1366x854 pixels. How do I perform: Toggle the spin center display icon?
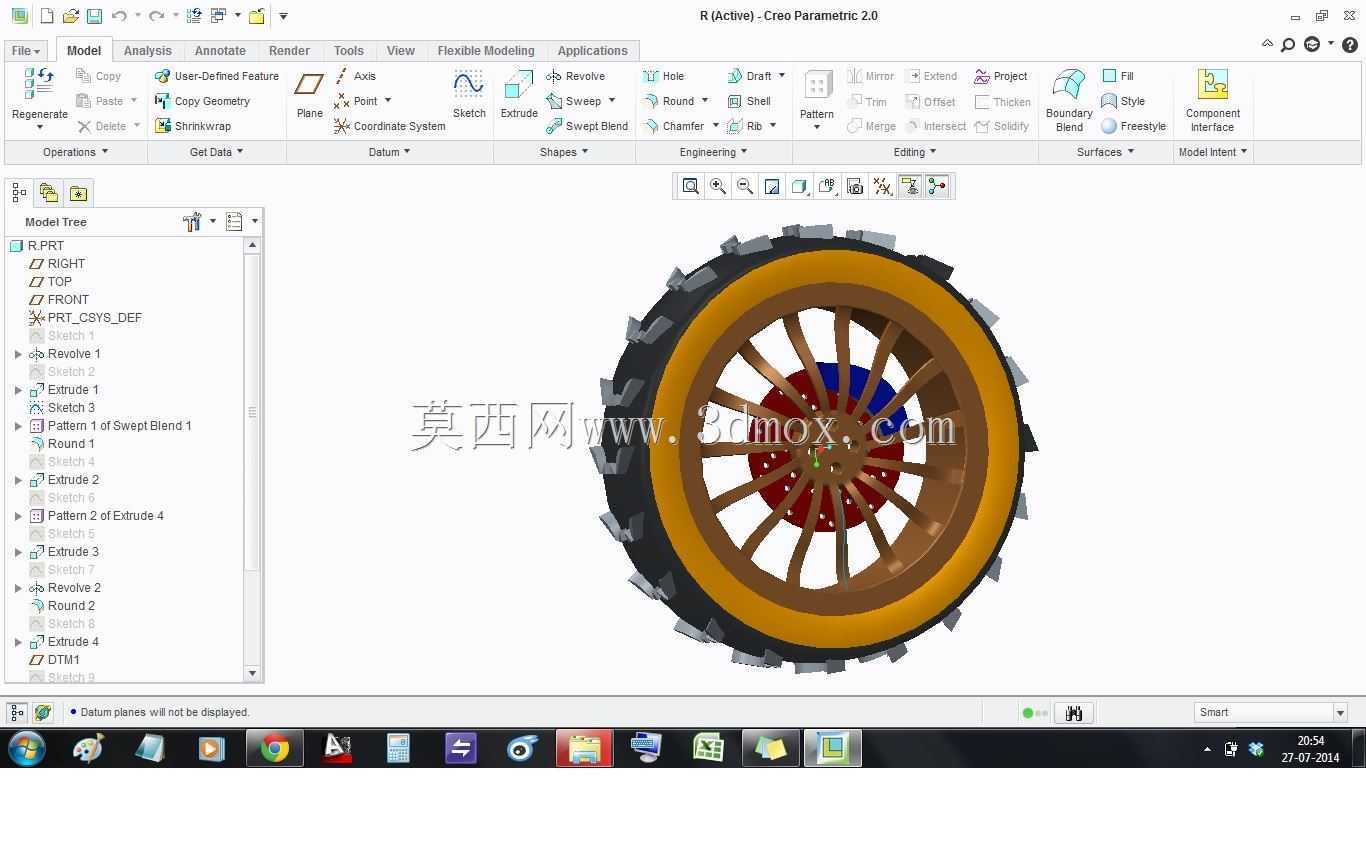point(937,186)
